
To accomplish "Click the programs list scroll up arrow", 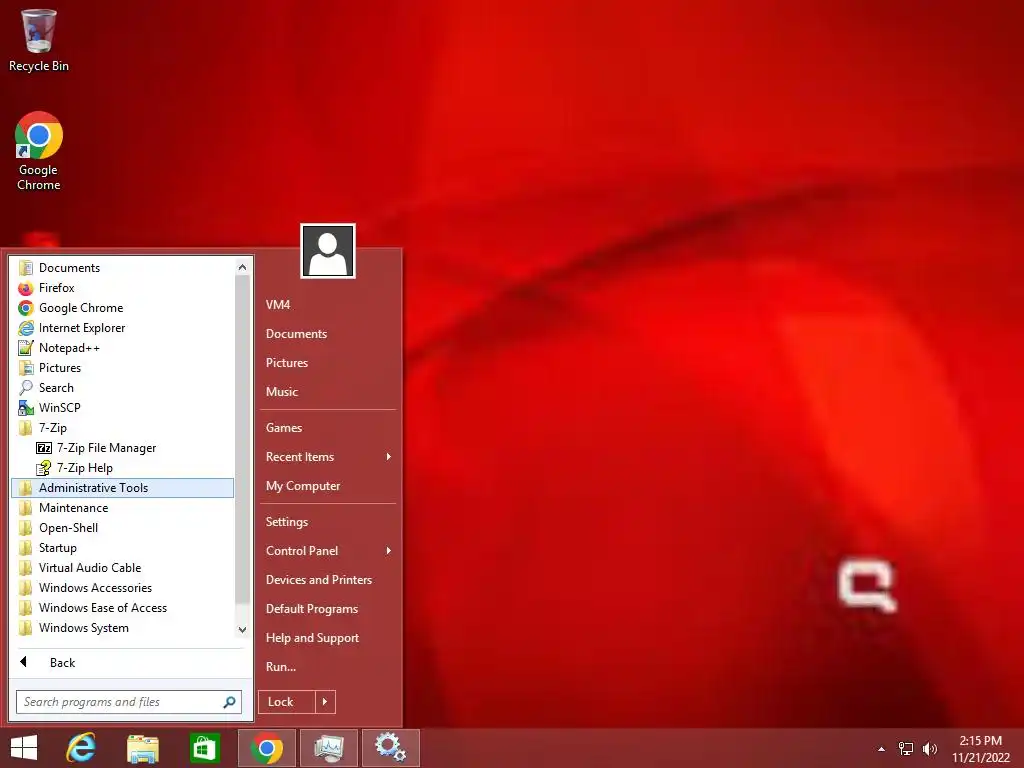I will tap(242, 267).
